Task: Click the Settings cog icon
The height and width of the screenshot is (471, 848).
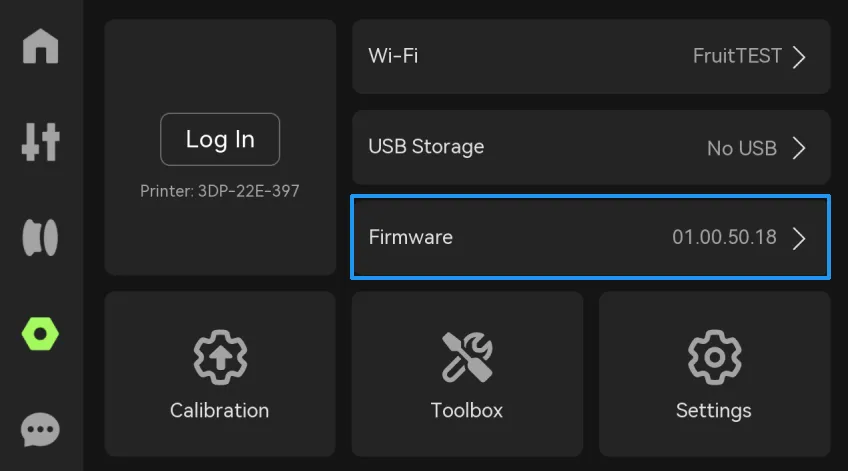Action: (x=714, y=357)
